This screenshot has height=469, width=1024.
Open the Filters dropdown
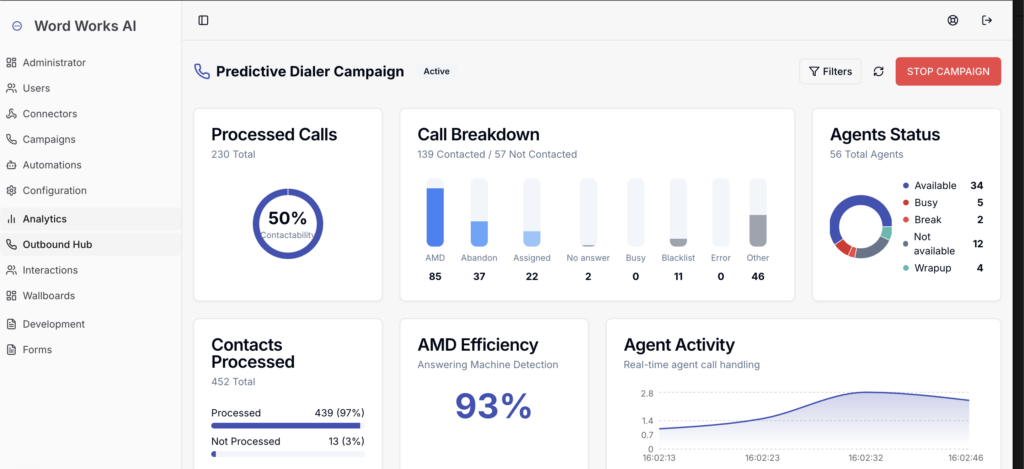pyautogui.click(x=829, y=71)
